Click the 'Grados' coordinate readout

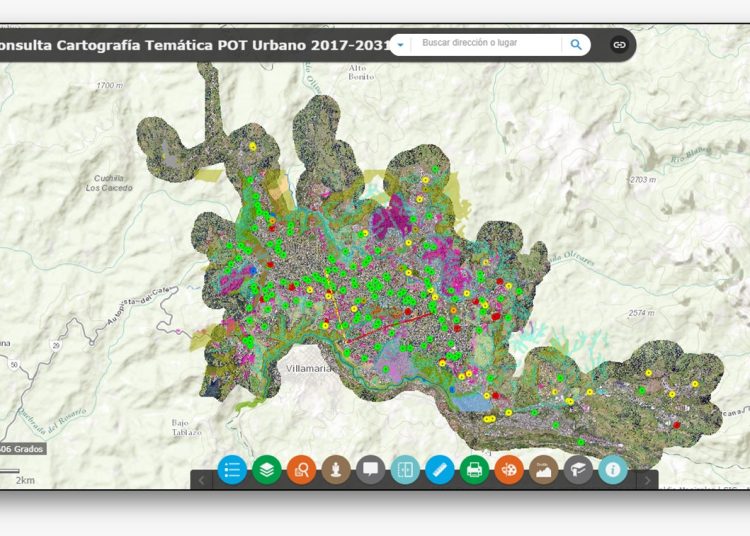23,449
